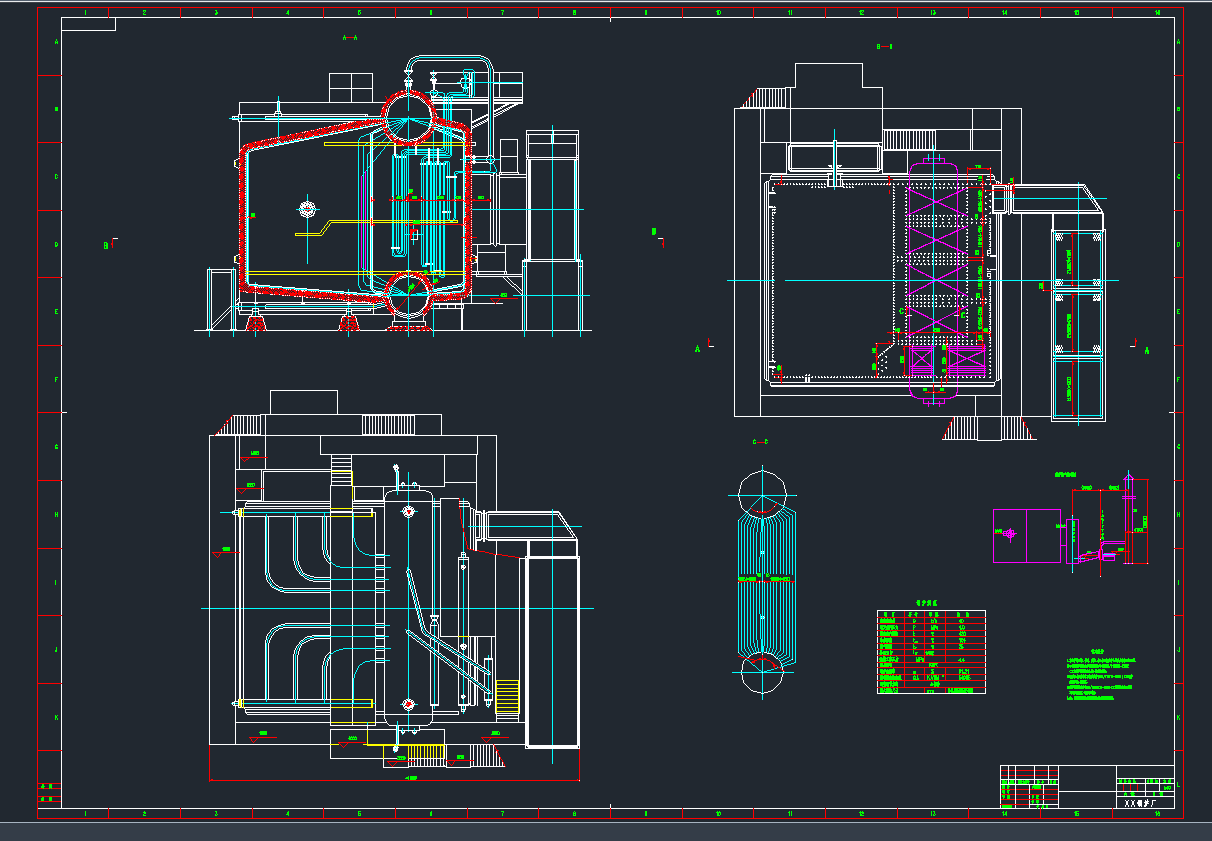
Task: Click row letter L on the right border
Action: point(1178,785)
